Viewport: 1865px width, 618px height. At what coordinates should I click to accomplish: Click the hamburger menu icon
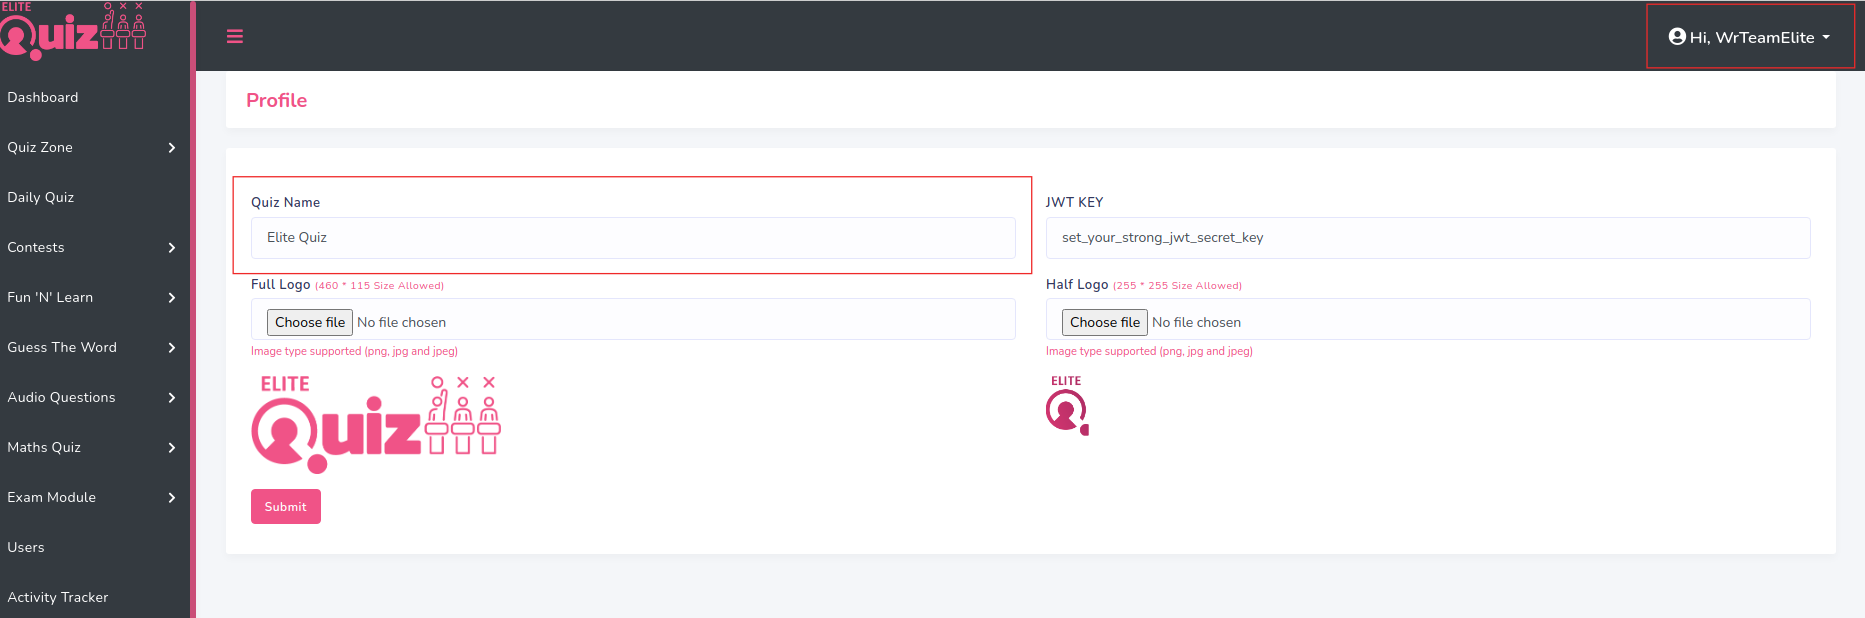coord(235,37)
